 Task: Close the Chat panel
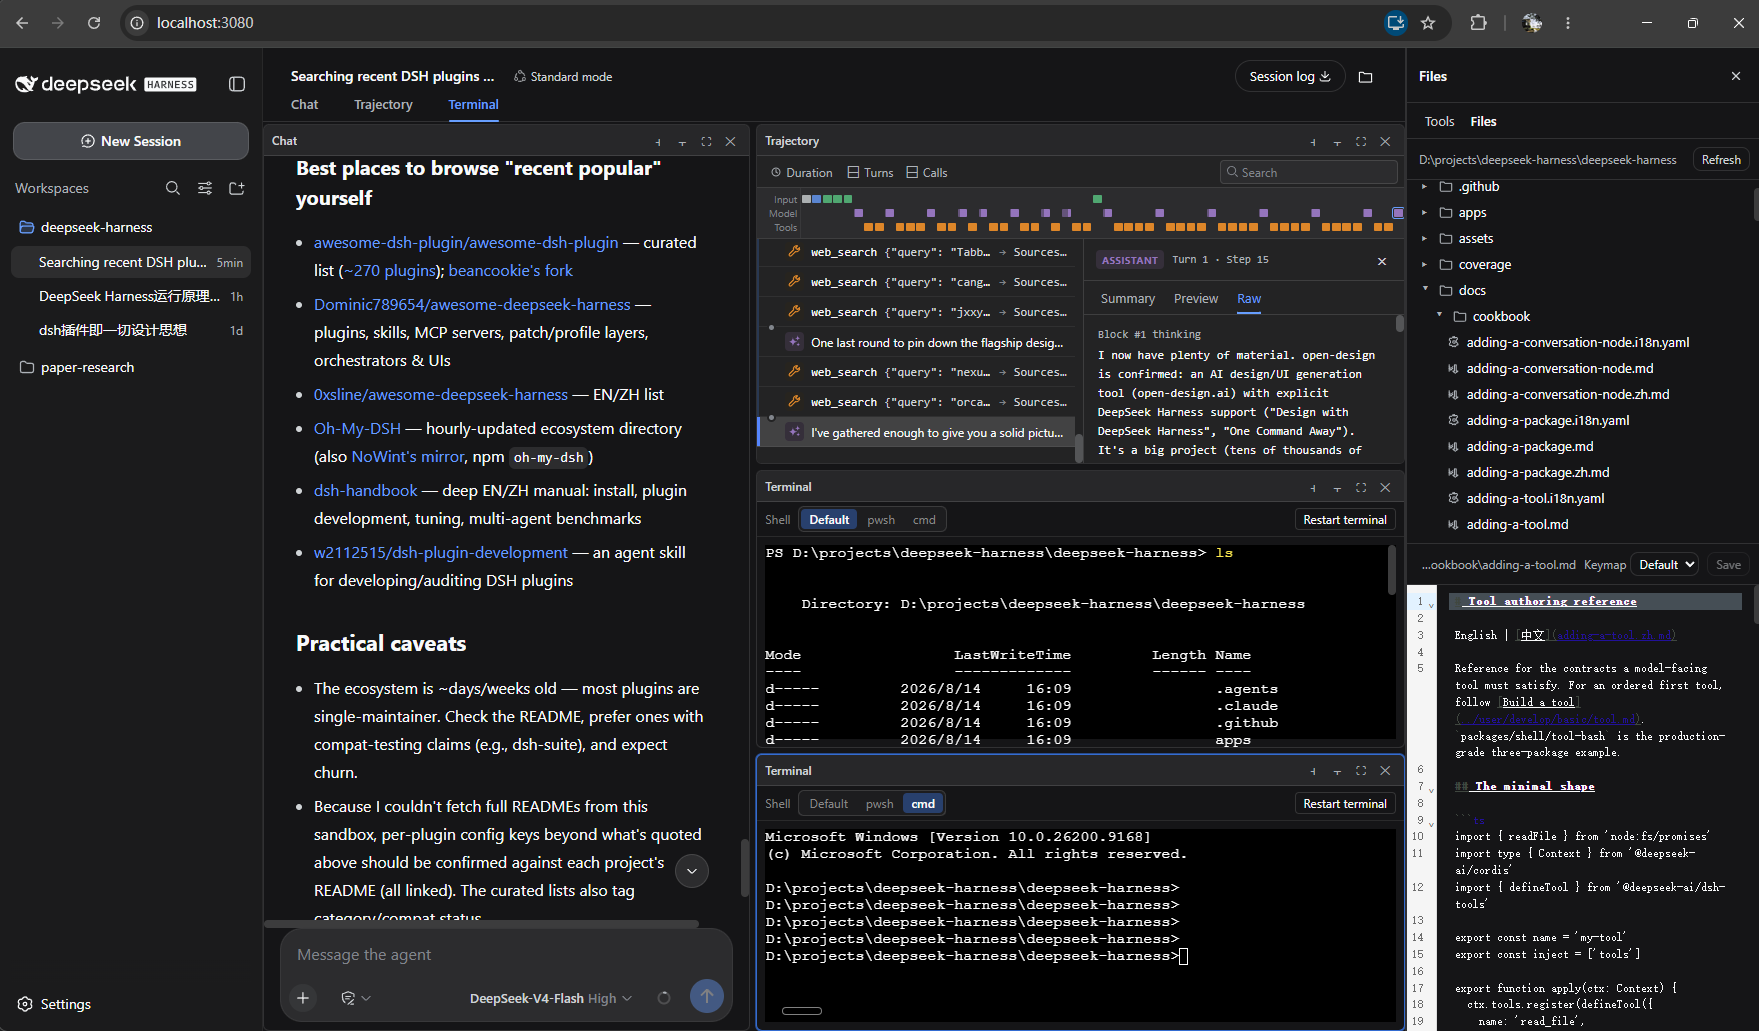(x=730, y=142)
